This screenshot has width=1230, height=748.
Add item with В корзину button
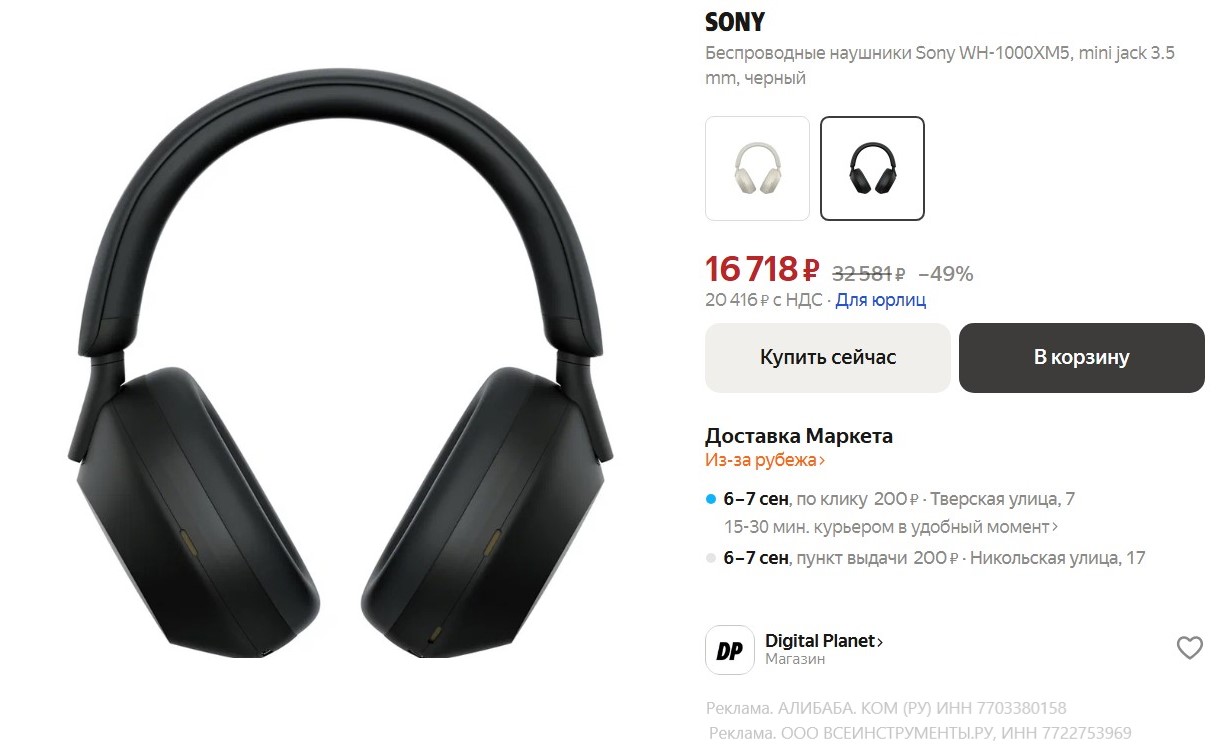click(1082, 357)
